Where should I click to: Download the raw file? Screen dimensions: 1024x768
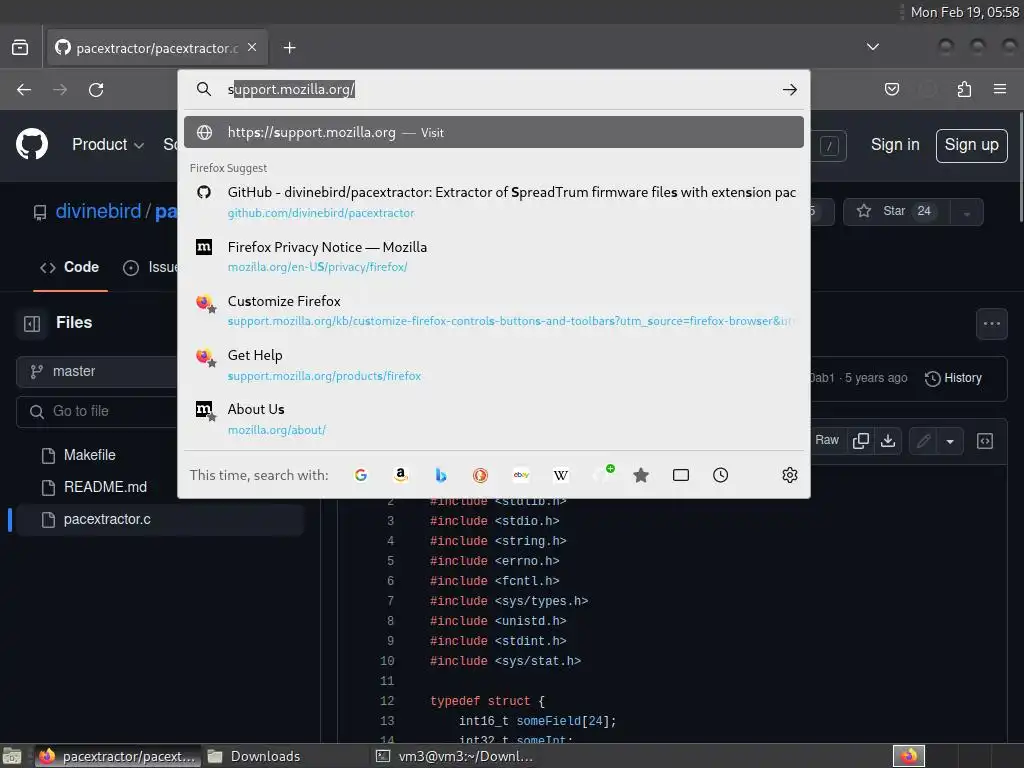point(888,441)
